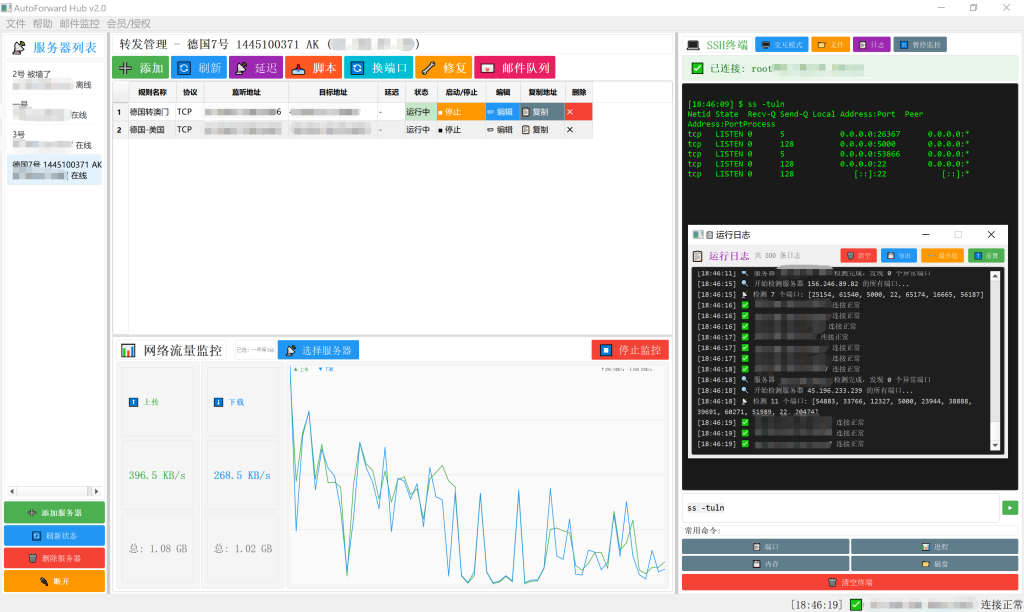1024x612 pixels.
Task: Click the 德国-美国 rule name cell
Action: click(151, 129)
